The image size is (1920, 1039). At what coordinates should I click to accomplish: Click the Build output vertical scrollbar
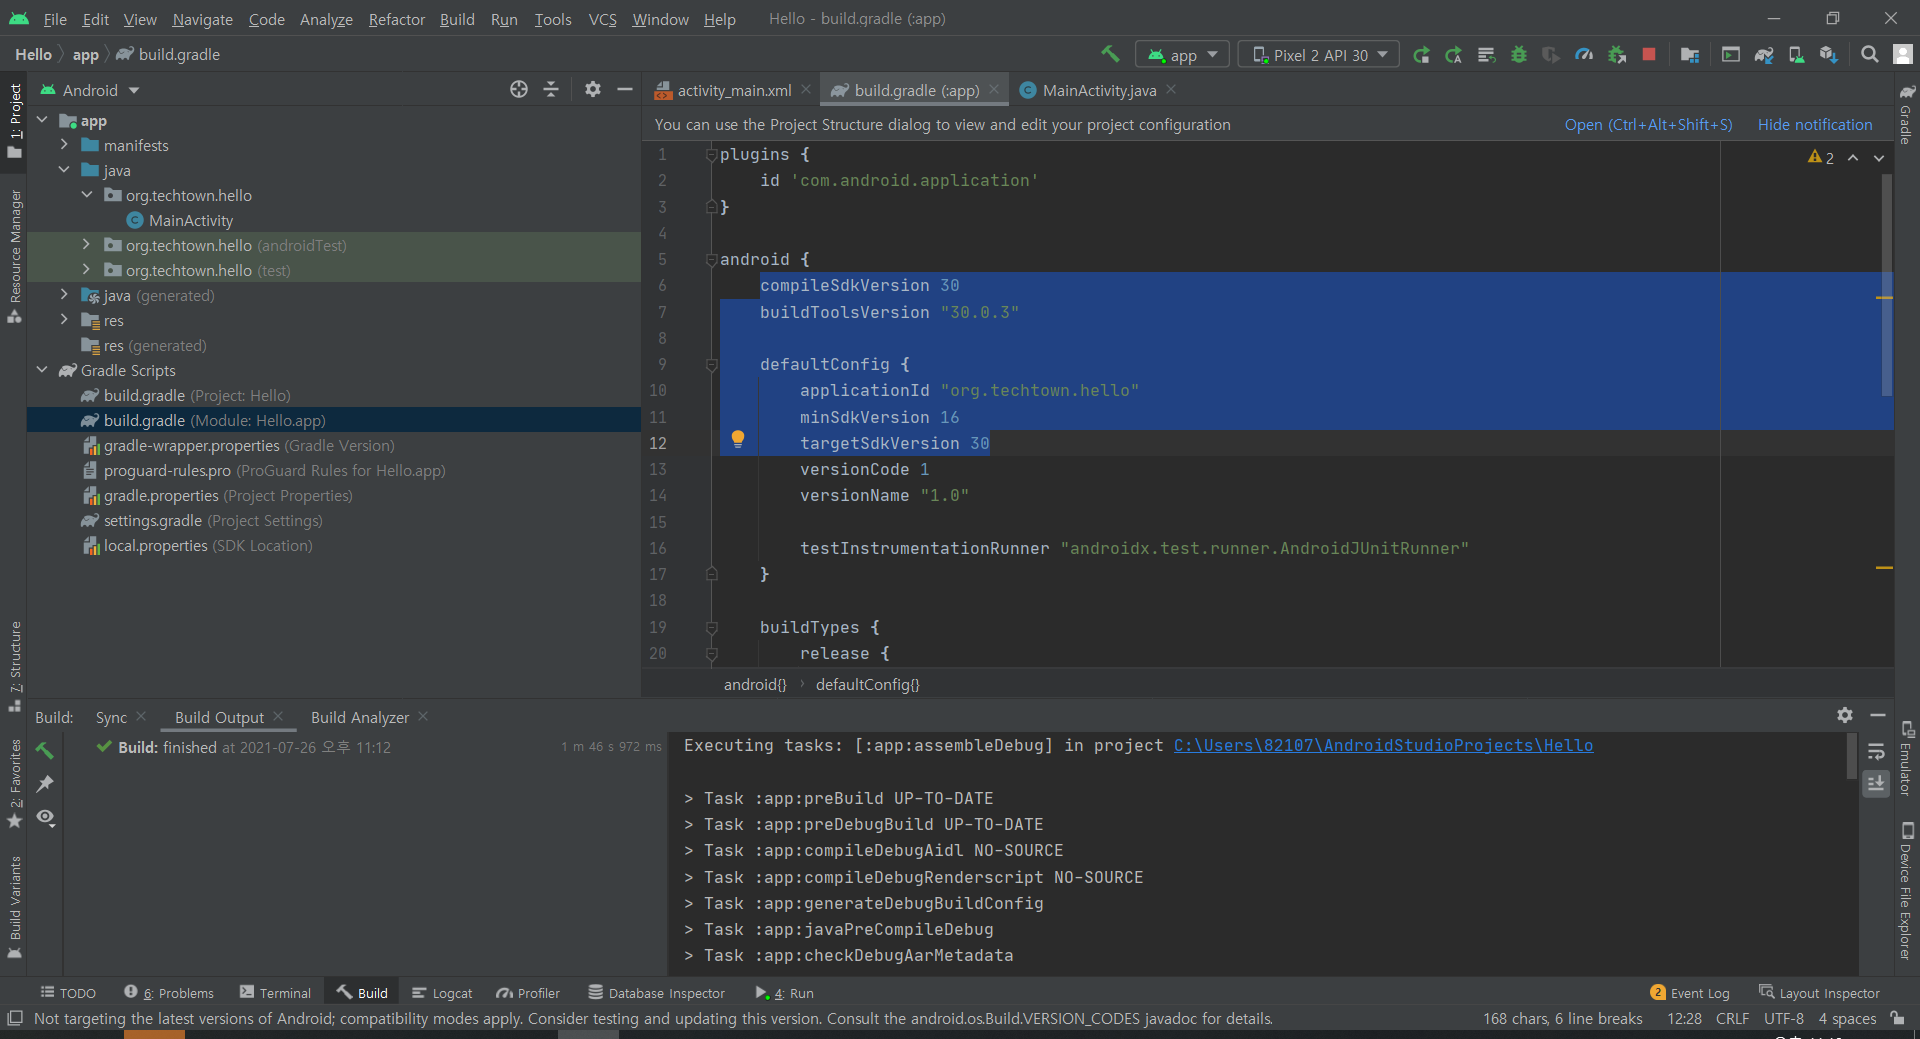click(x=1852, y=756)
